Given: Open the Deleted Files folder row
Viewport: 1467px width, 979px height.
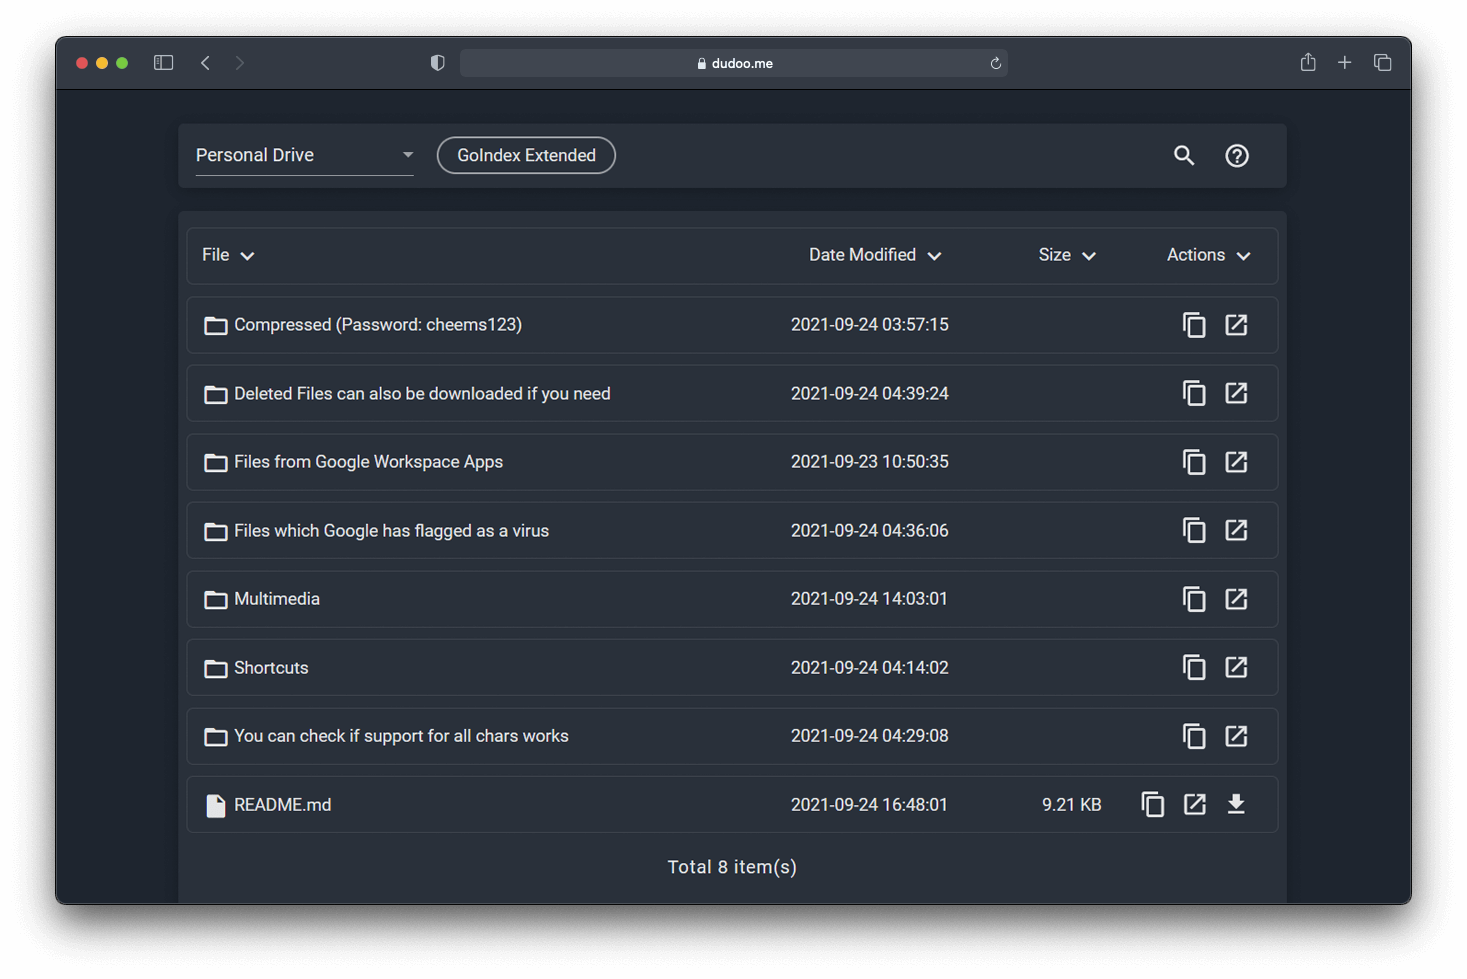Looking at the screenshot, I should tap(421, 394).
